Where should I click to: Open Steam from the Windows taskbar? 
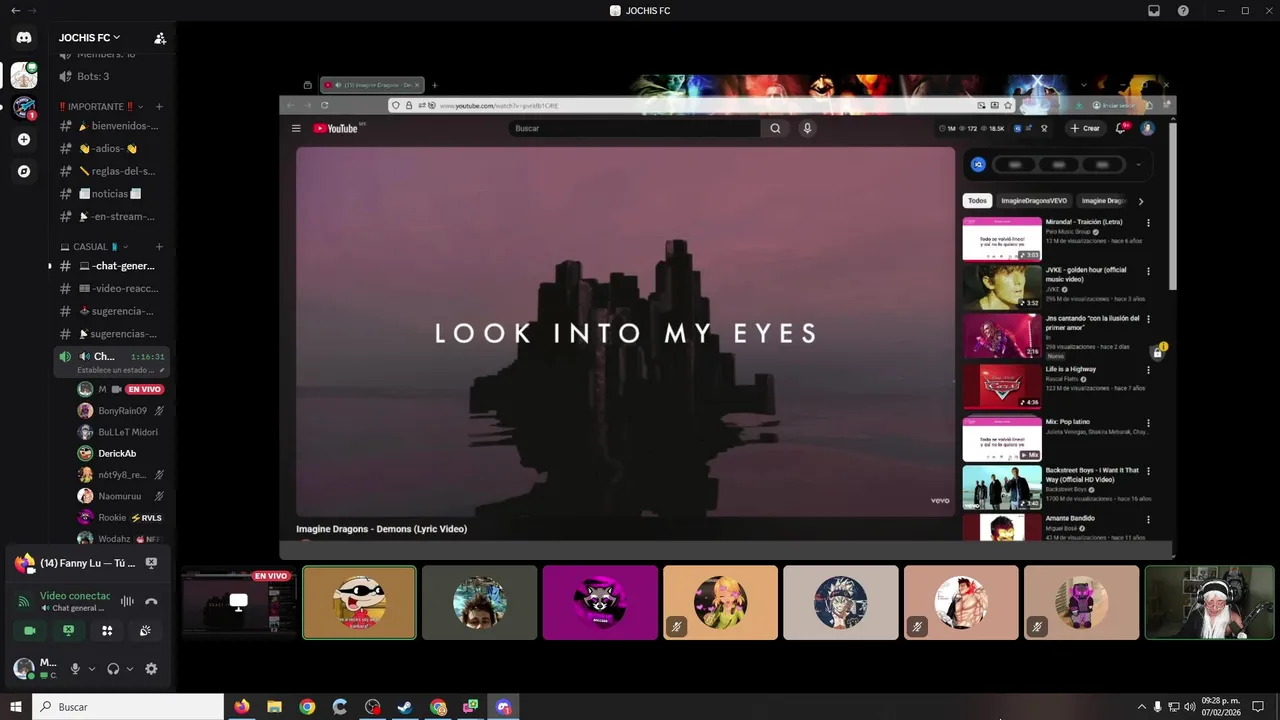tap(405, 707)
